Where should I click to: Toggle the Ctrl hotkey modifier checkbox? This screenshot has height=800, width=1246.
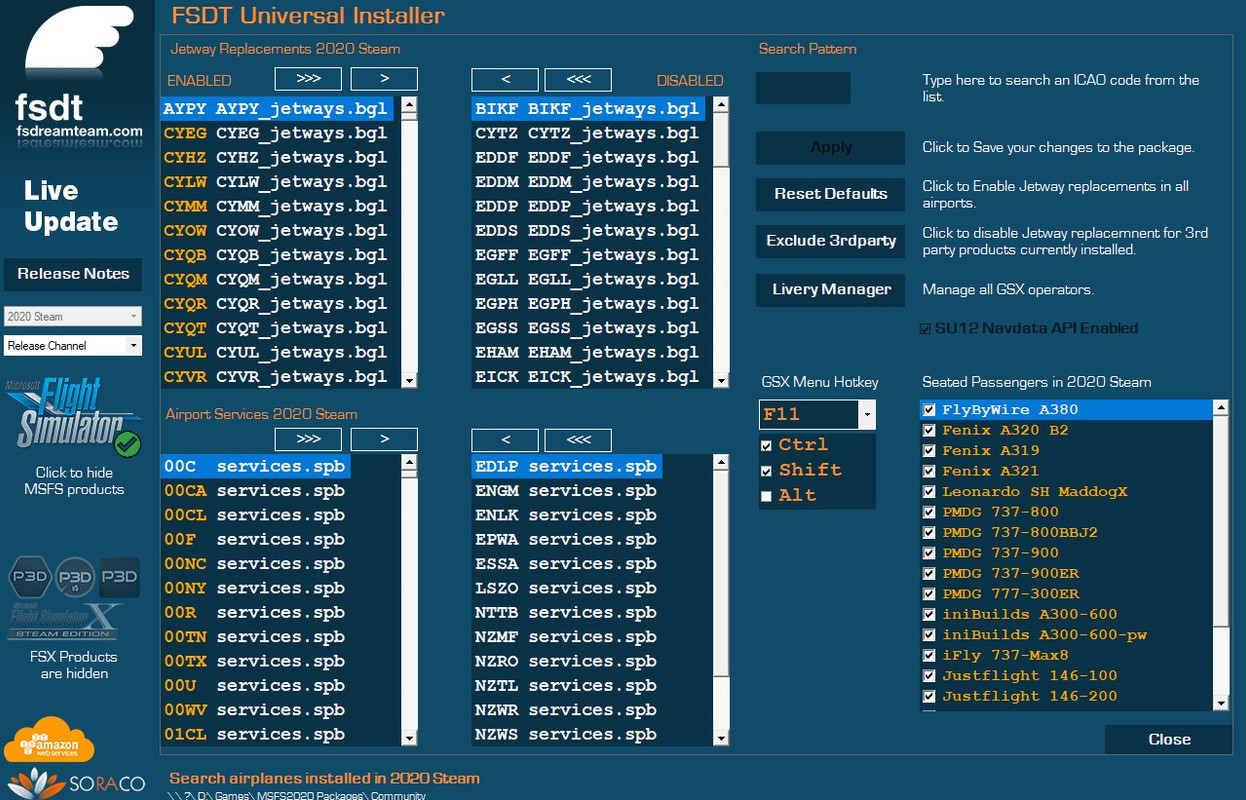[x=767, y=445]
